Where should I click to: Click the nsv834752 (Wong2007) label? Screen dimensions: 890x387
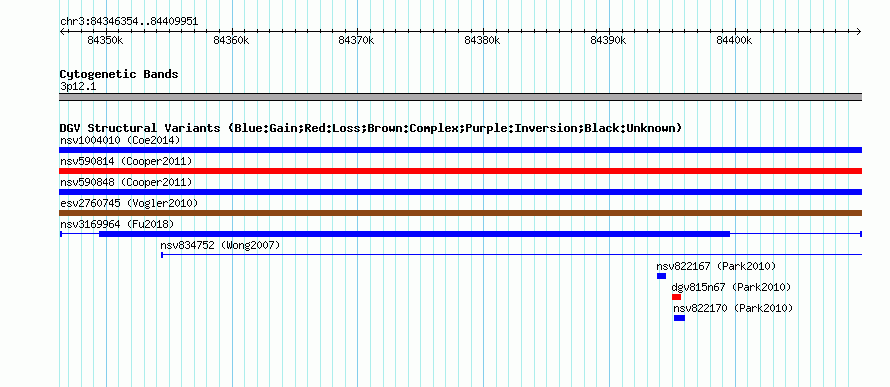[220, 245]
